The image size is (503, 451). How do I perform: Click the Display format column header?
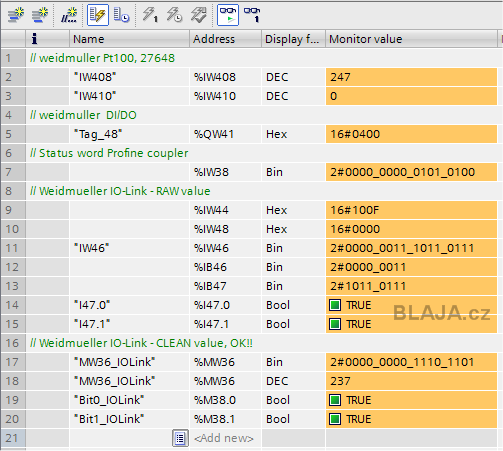293,39
